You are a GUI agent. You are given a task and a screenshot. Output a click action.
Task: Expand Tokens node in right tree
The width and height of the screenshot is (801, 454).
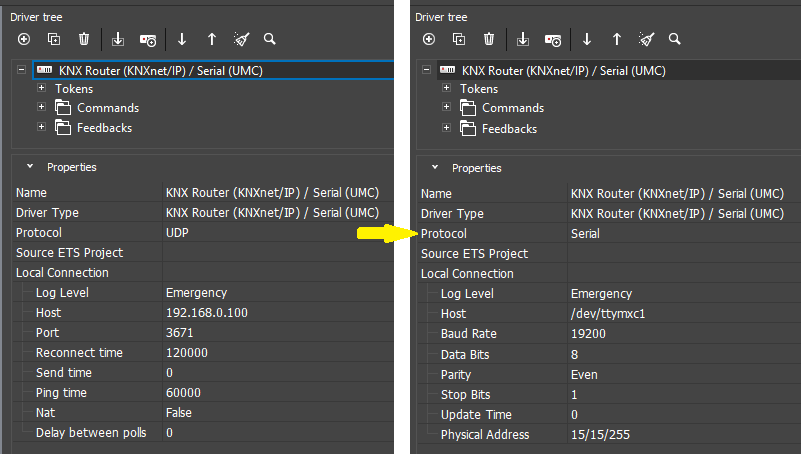446,88
